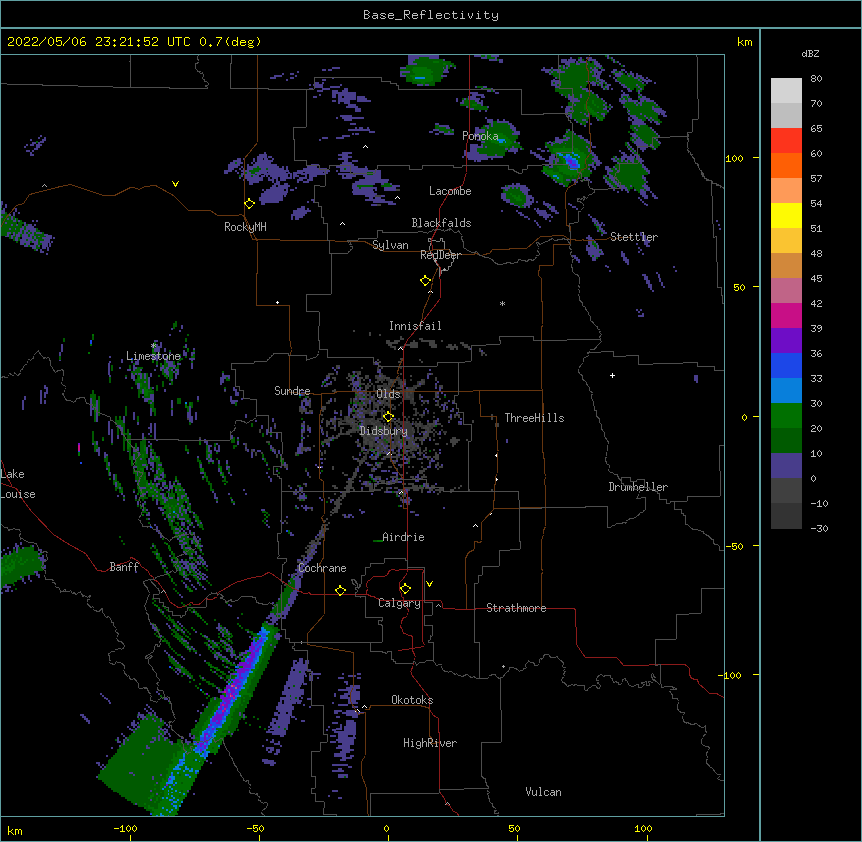Screen dimensions: 862x842
Task: Click the -100 tick label on bottom axis
Action: [125, 828]
